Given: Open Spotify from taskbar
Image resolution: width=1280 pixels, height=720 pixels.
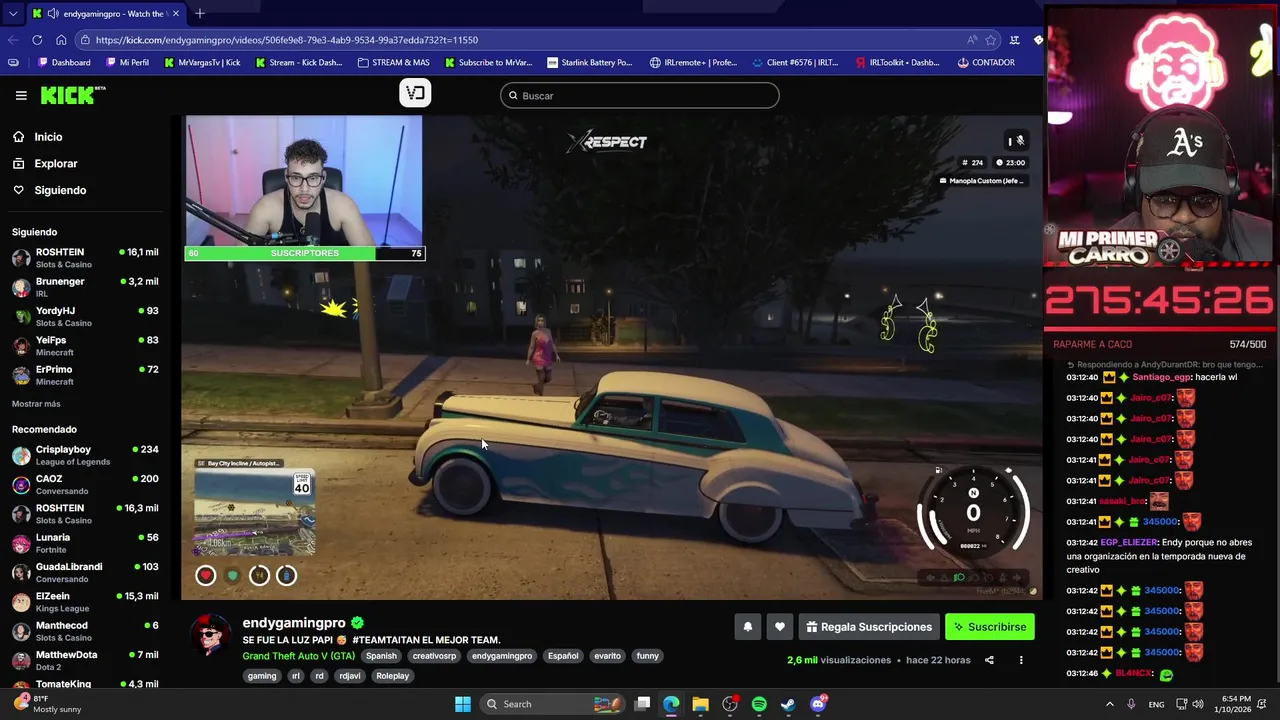Looking at the screenshot, I should [759, 704].
